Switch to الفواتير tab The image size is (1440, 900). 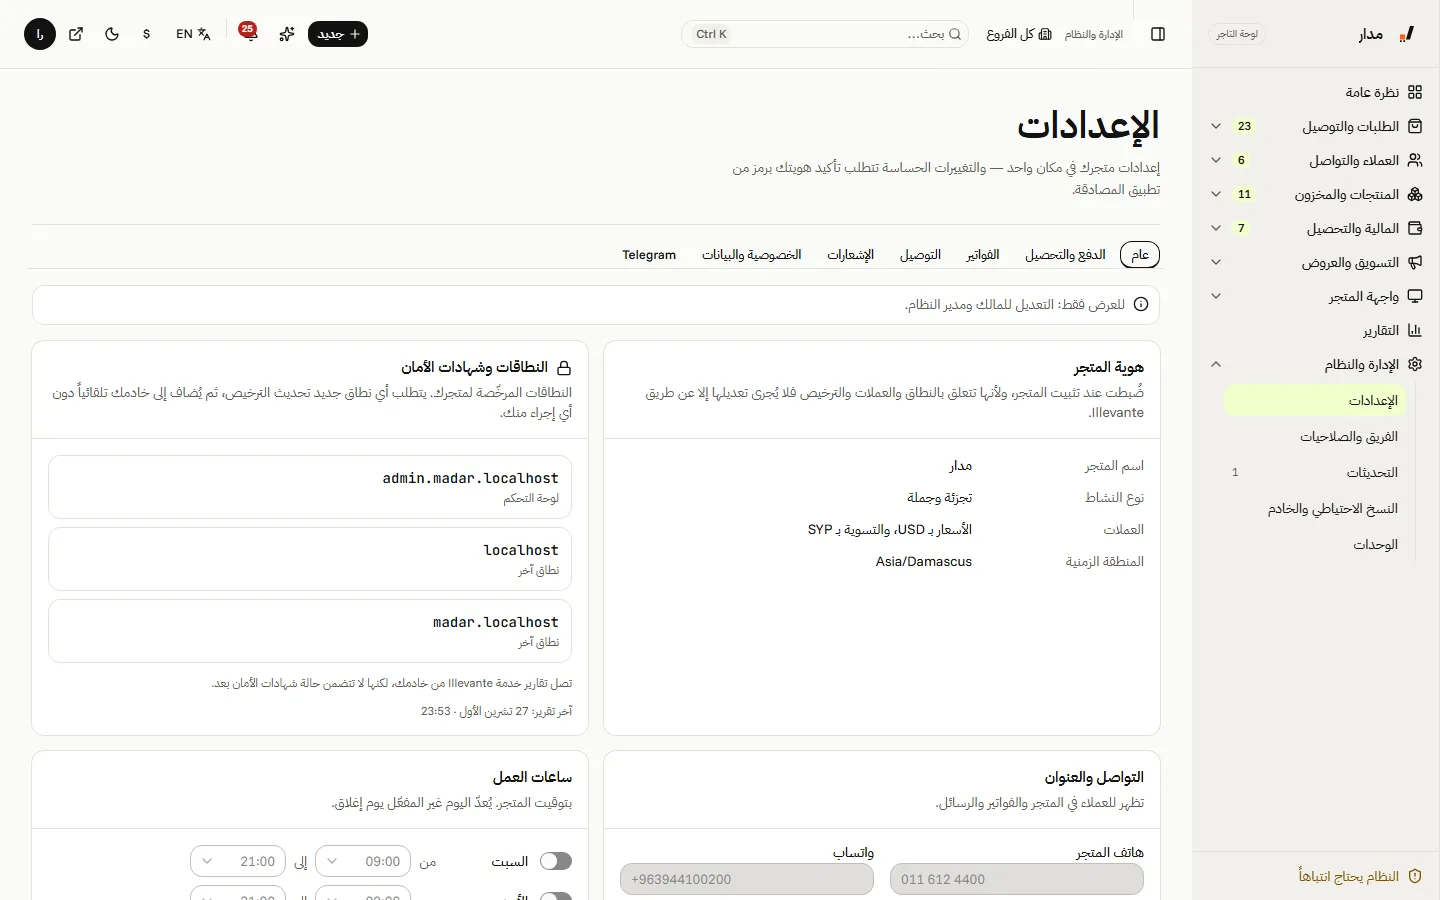[x=983, y=255]
